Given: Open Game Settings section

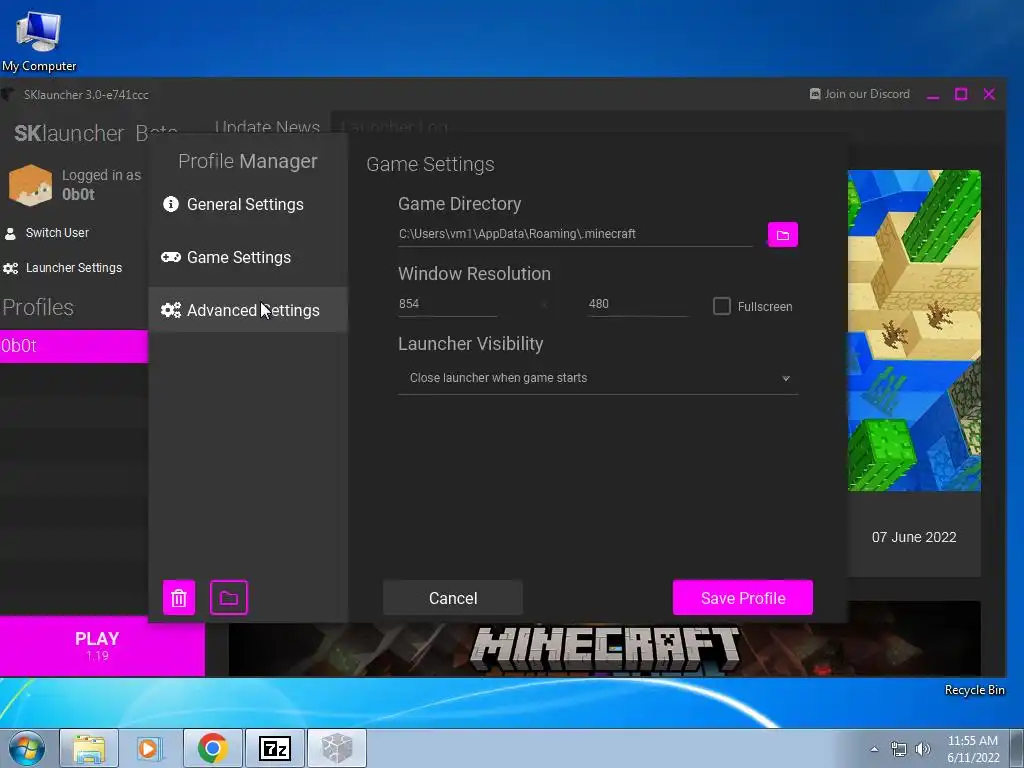Looking at the screenshot, I should [x=248, y=257].
